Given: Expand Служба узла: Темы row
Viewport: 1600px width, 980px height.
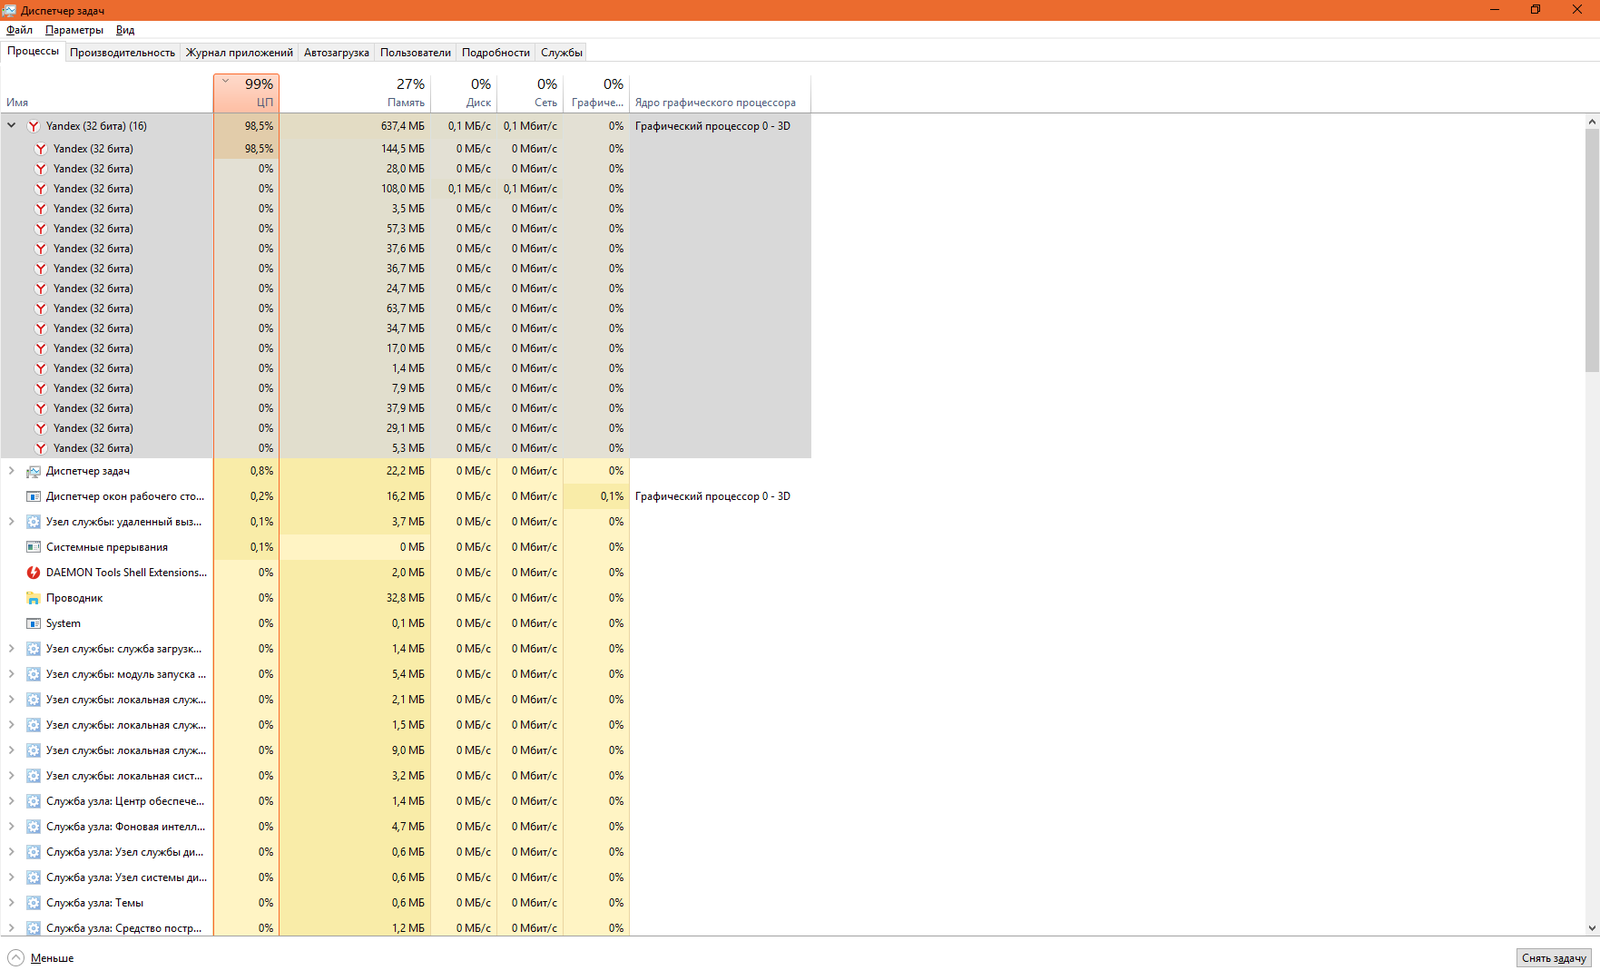Looking at the screenshot, I should coord(11,903).
